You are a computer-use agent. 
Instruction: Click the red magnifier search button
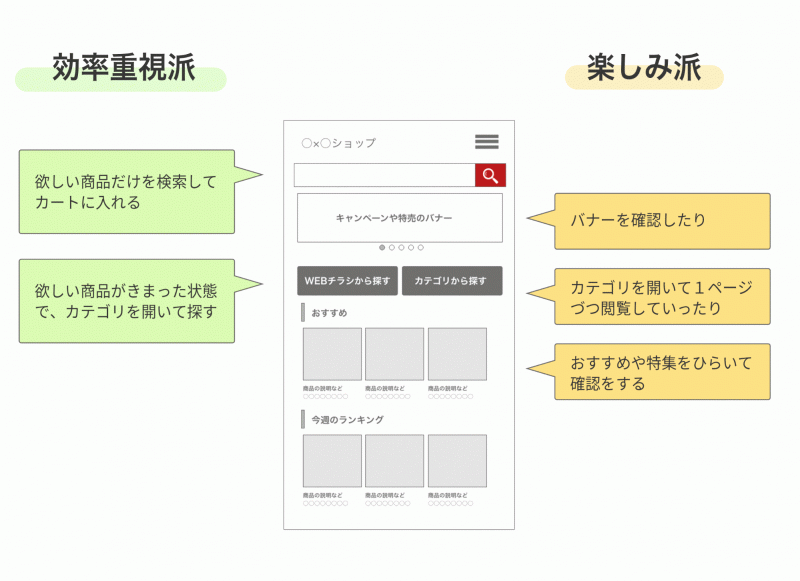point(490,176)
